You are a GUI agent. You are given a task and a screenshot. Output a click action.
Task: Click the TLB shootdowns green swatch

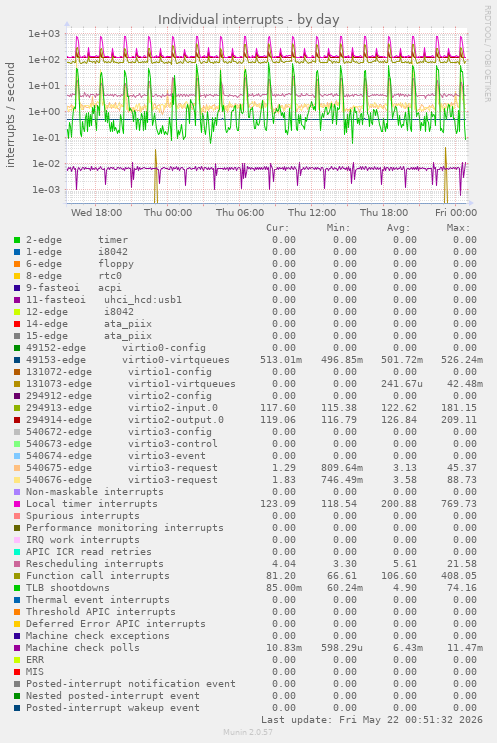pos(17,588)
